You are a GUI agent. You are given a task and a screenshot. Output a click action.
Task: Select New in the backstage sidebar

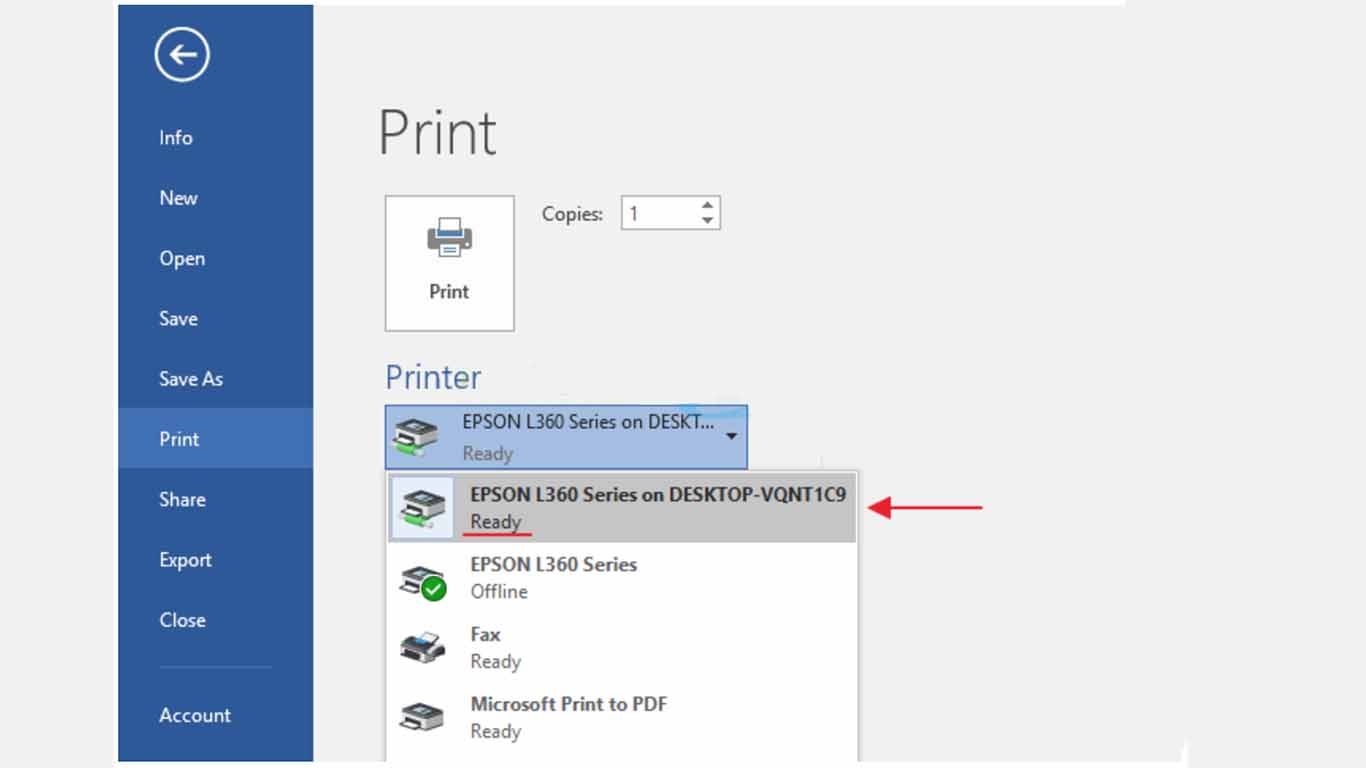(x=178, y=198)
